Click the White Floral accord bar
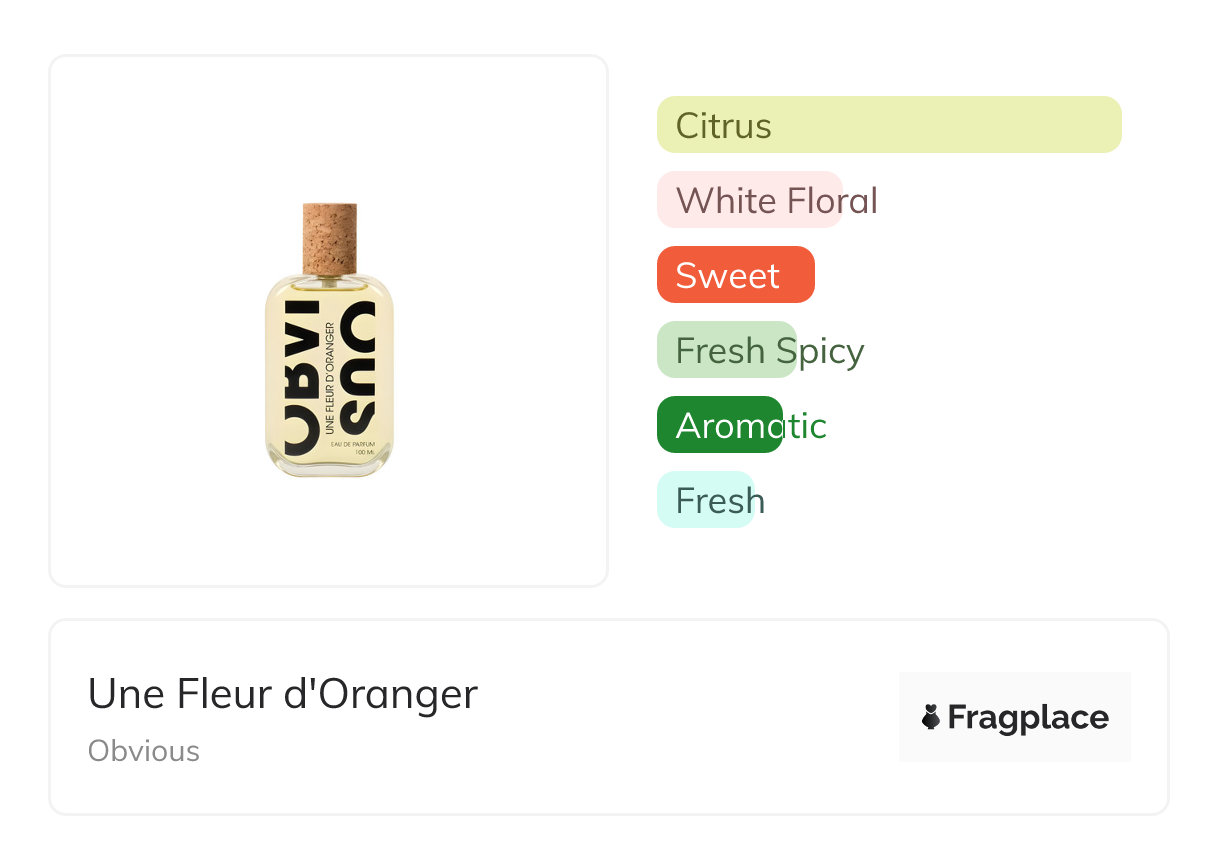The height and width of the screenshot is (864, 1218). click(749, 200)
